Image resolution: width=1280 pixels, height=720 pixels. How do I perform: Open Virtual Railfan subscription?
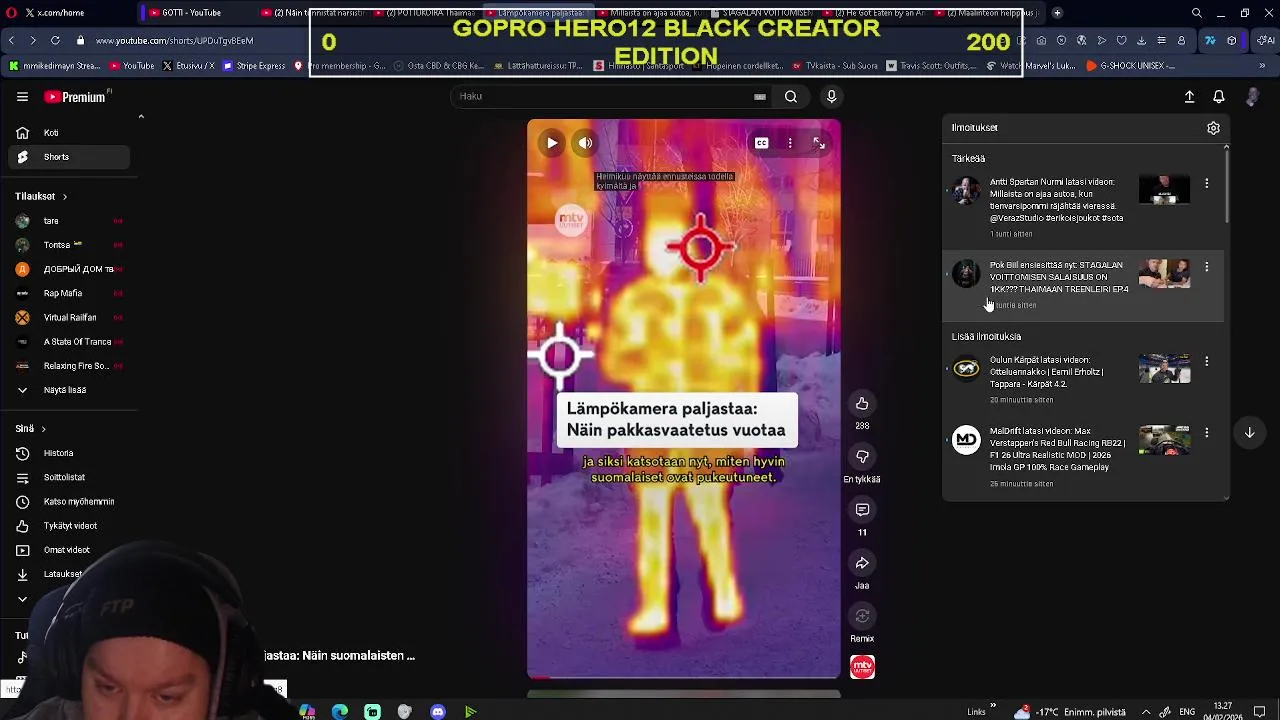click(x=68, y=317)
